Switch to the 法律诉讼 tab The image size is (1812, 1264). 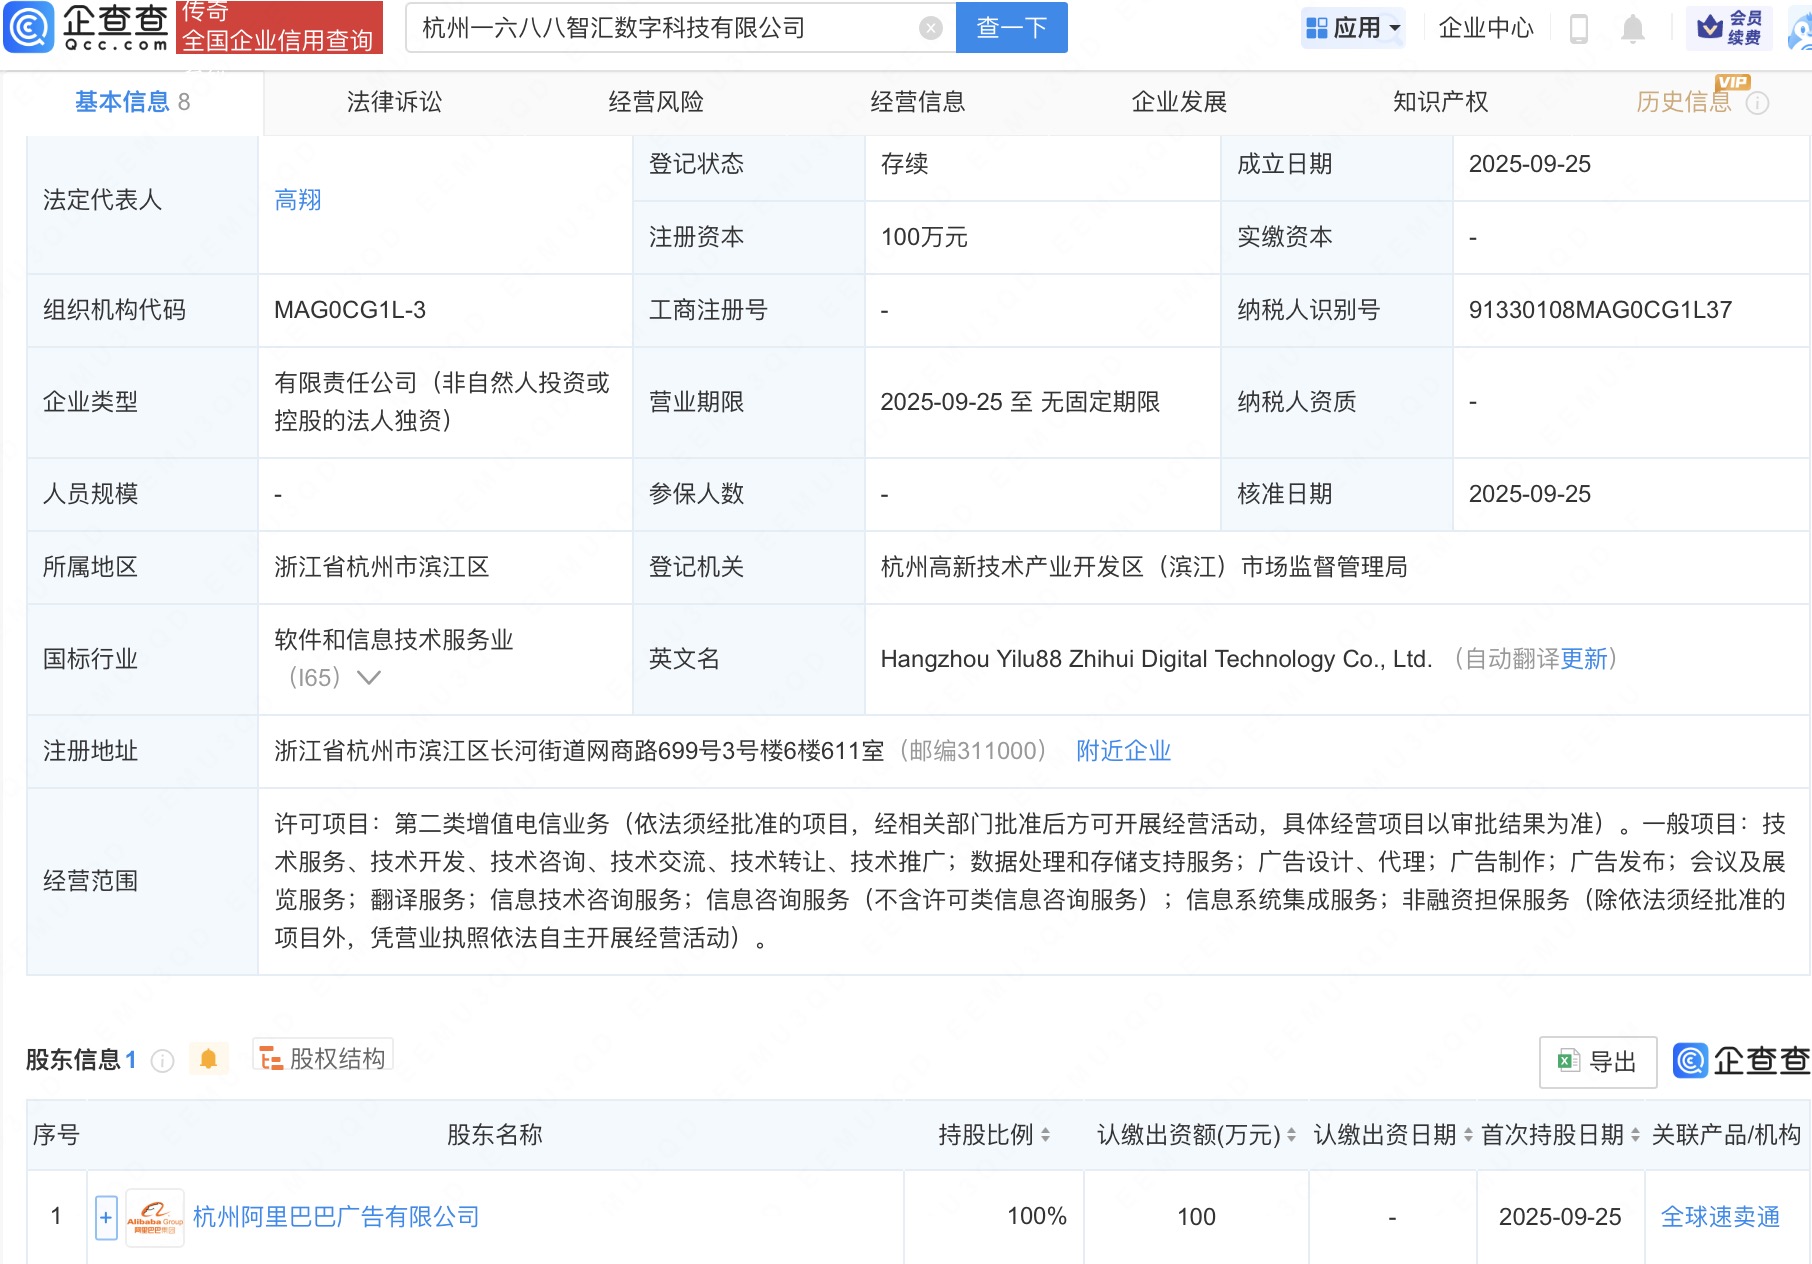[394, 102]
